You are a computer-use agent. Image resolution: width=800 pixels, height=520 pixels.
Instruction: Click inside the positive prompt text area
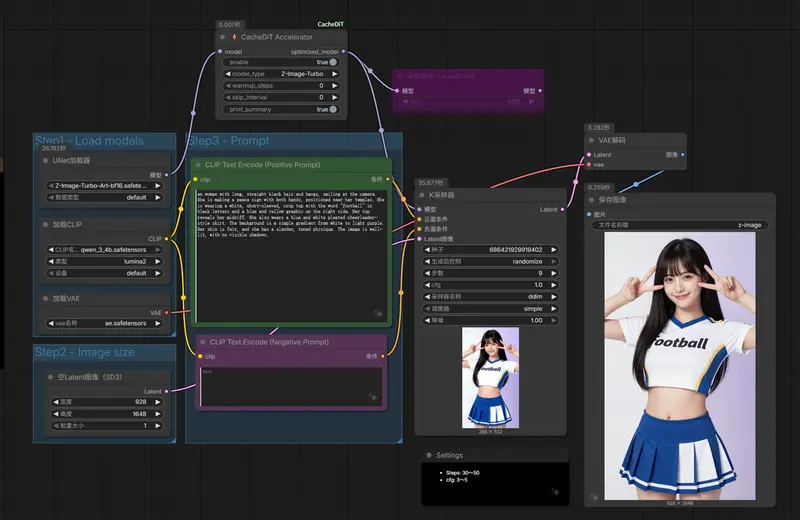point(291,256)
